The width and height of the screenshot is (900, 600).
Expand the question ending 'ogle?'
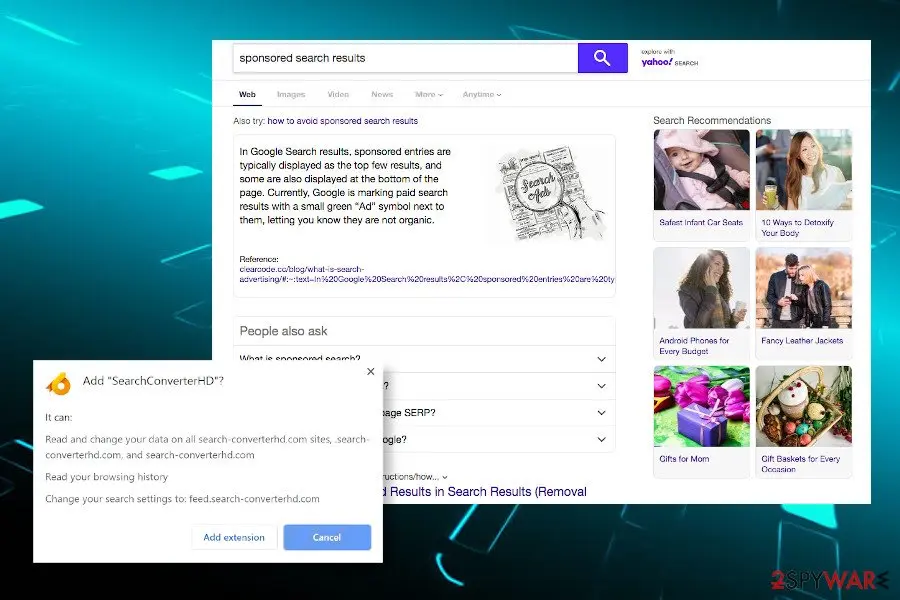pos(499,440)
